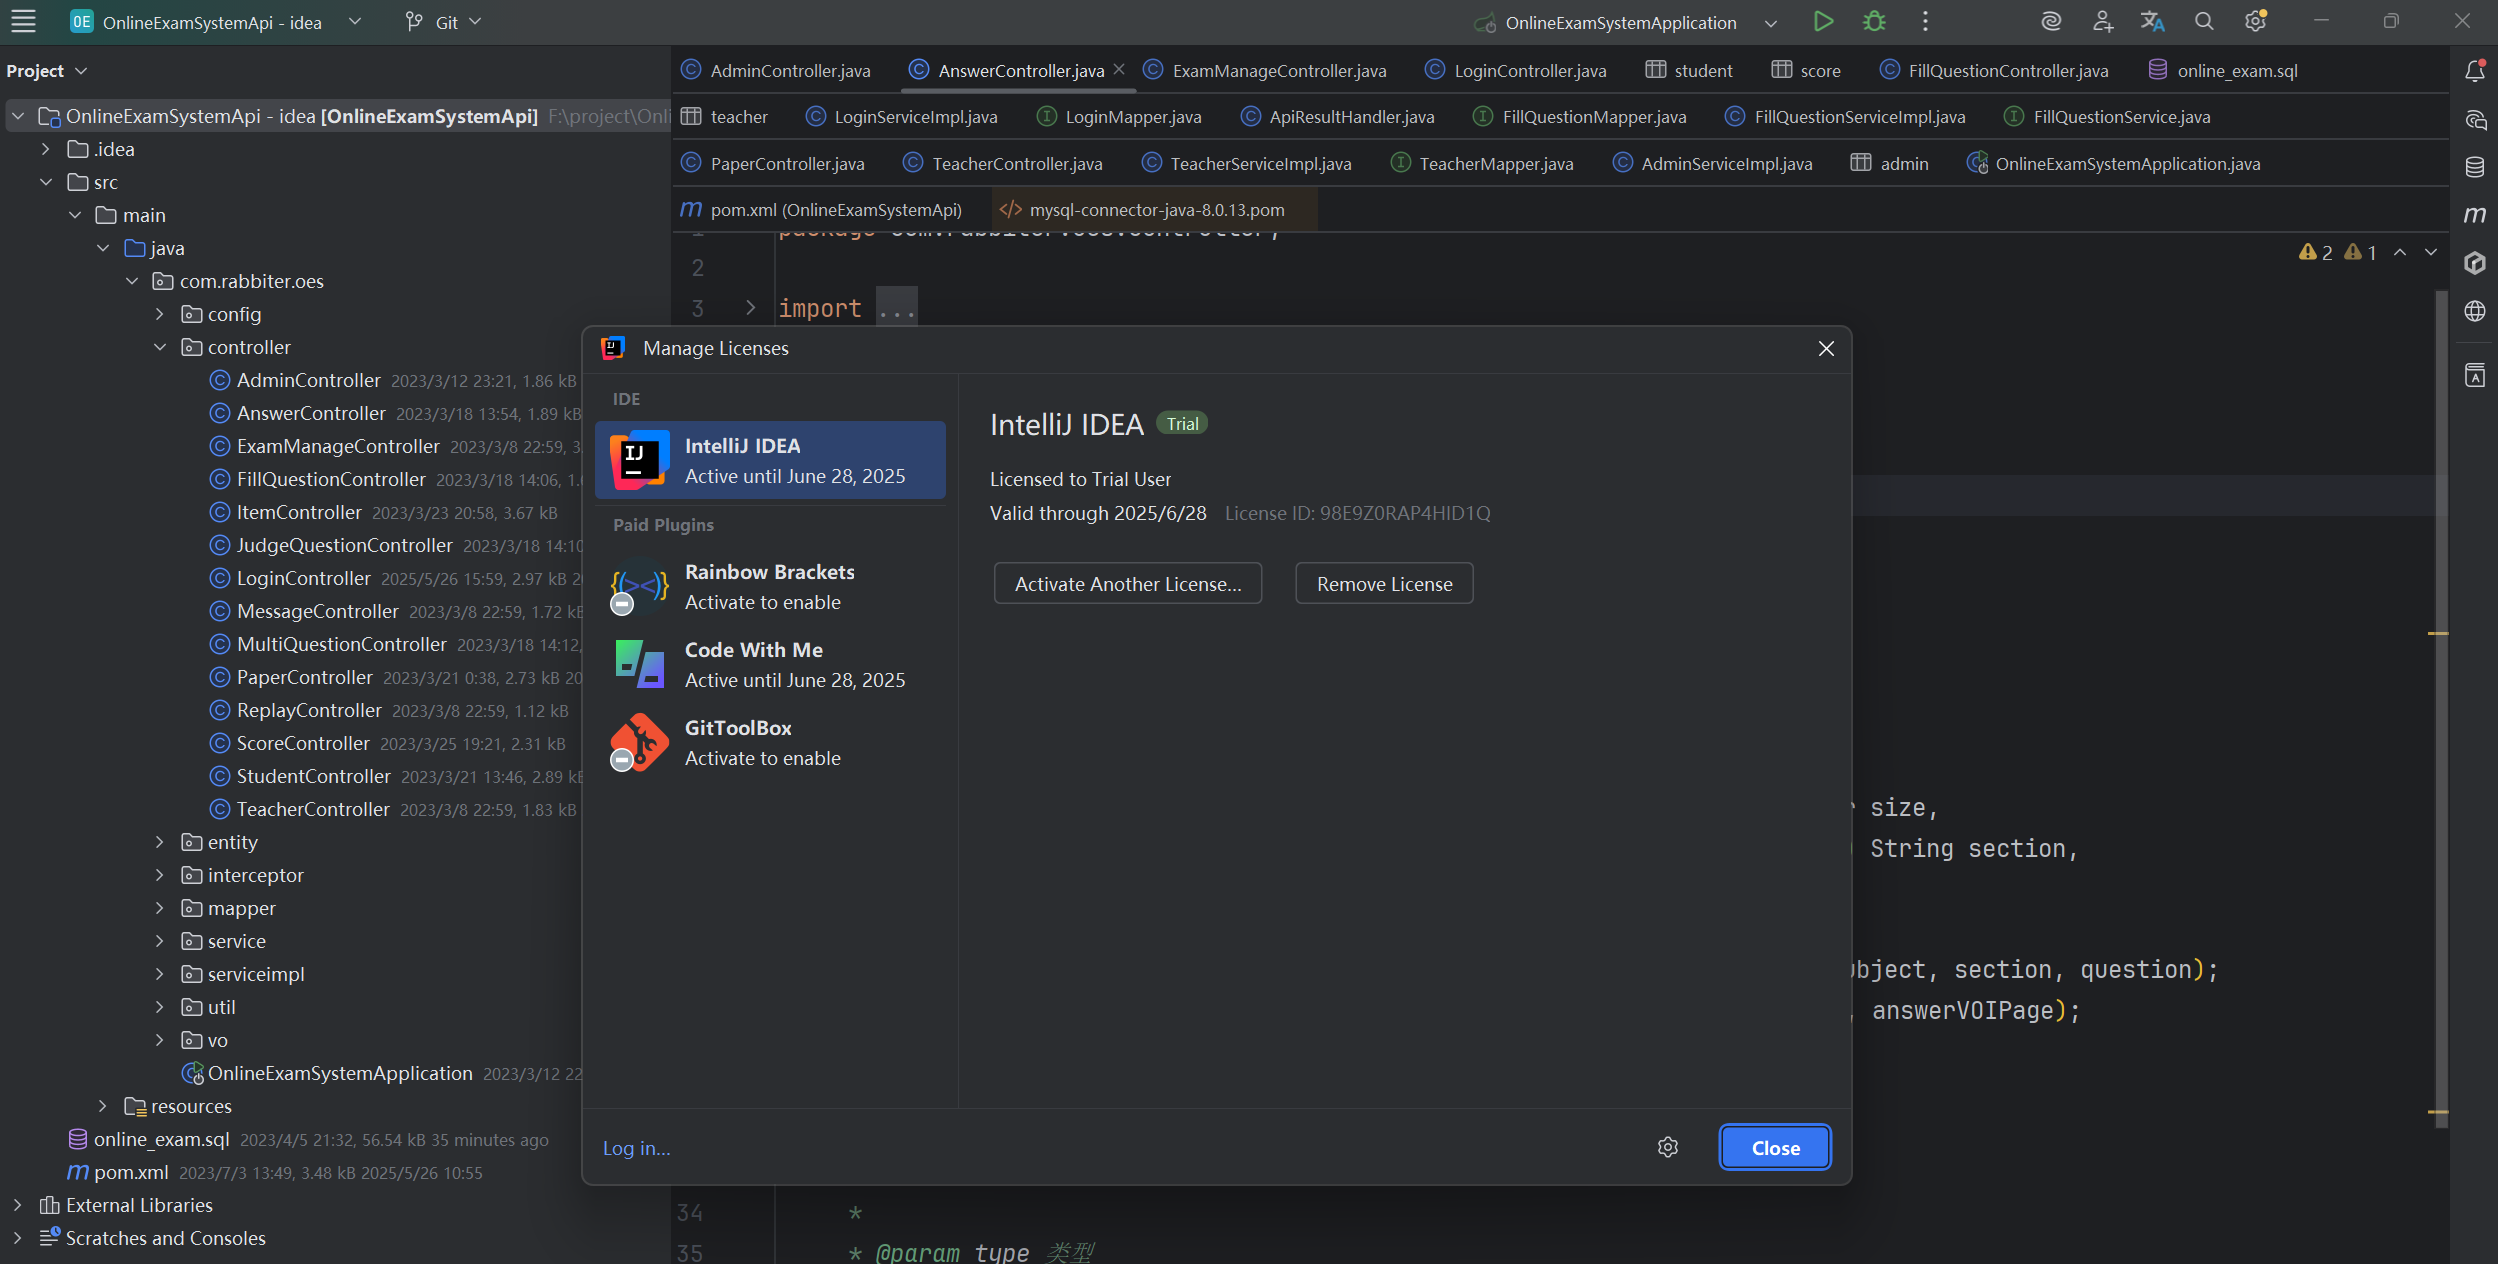
Task: Expand the entity package
Action: click(160, 842)
